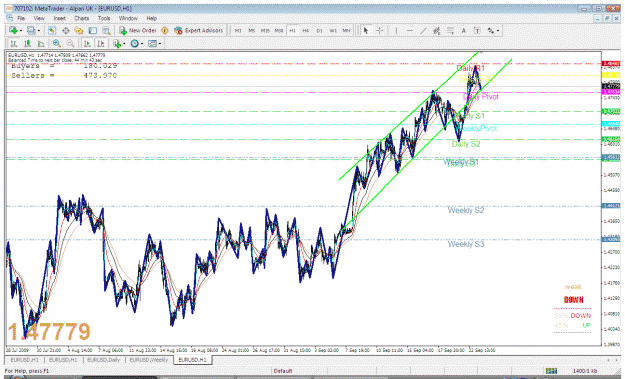Switch to the EURUSD,Daily chart tab
Image resolution: width=625 pixels, height=379 pixels.
(x=103, y=360)
